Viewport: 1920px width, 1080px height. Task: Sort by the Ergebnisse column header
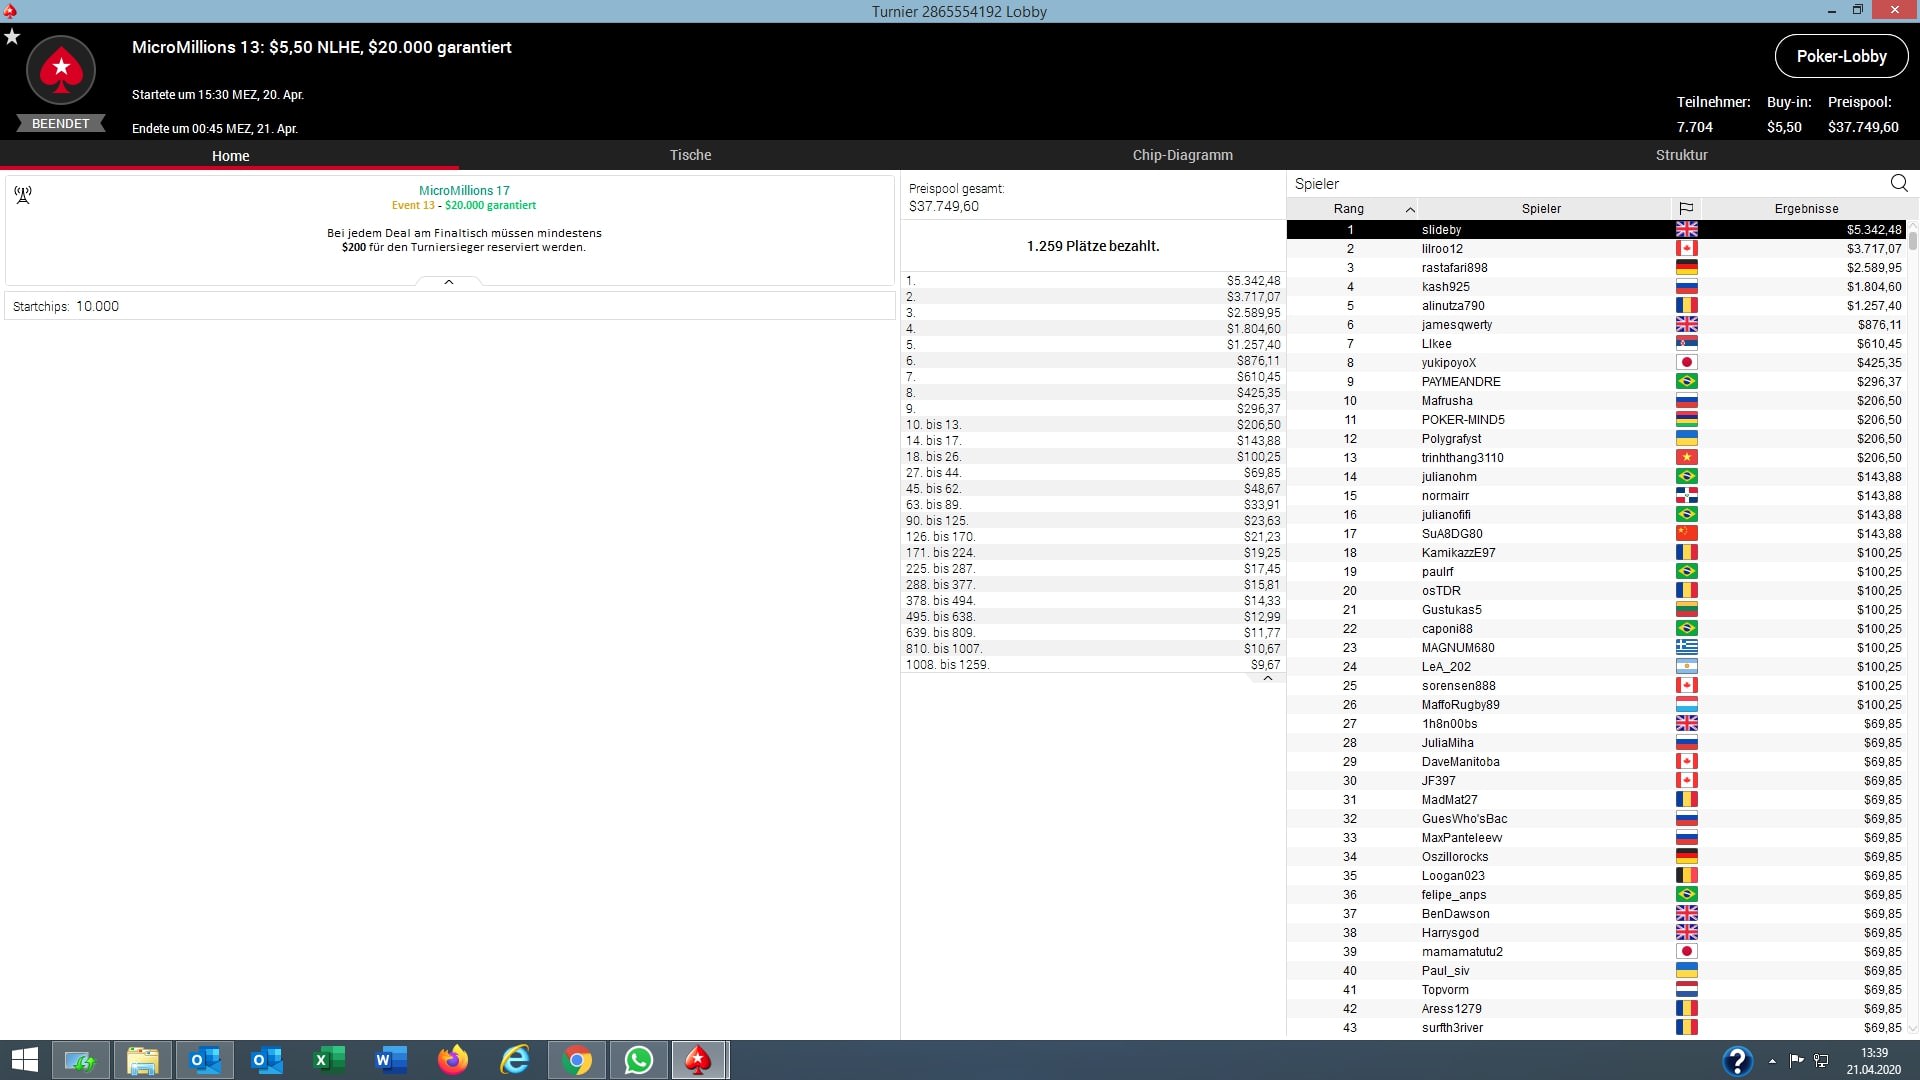(x=1805, y=208)
